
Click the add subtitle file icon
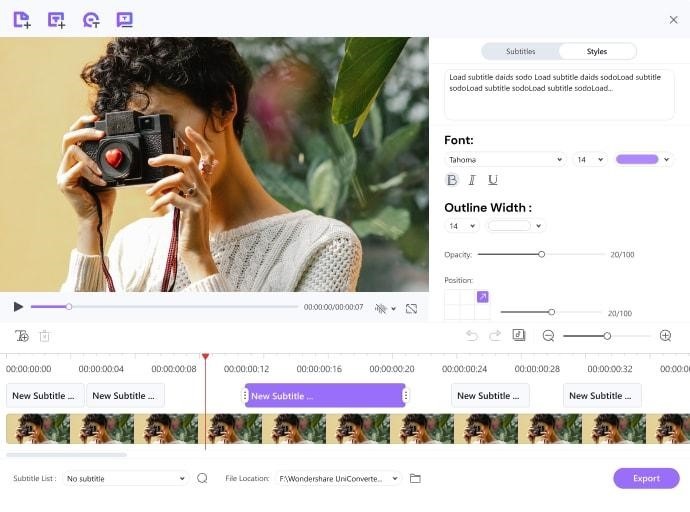click(x=56, y=19)
